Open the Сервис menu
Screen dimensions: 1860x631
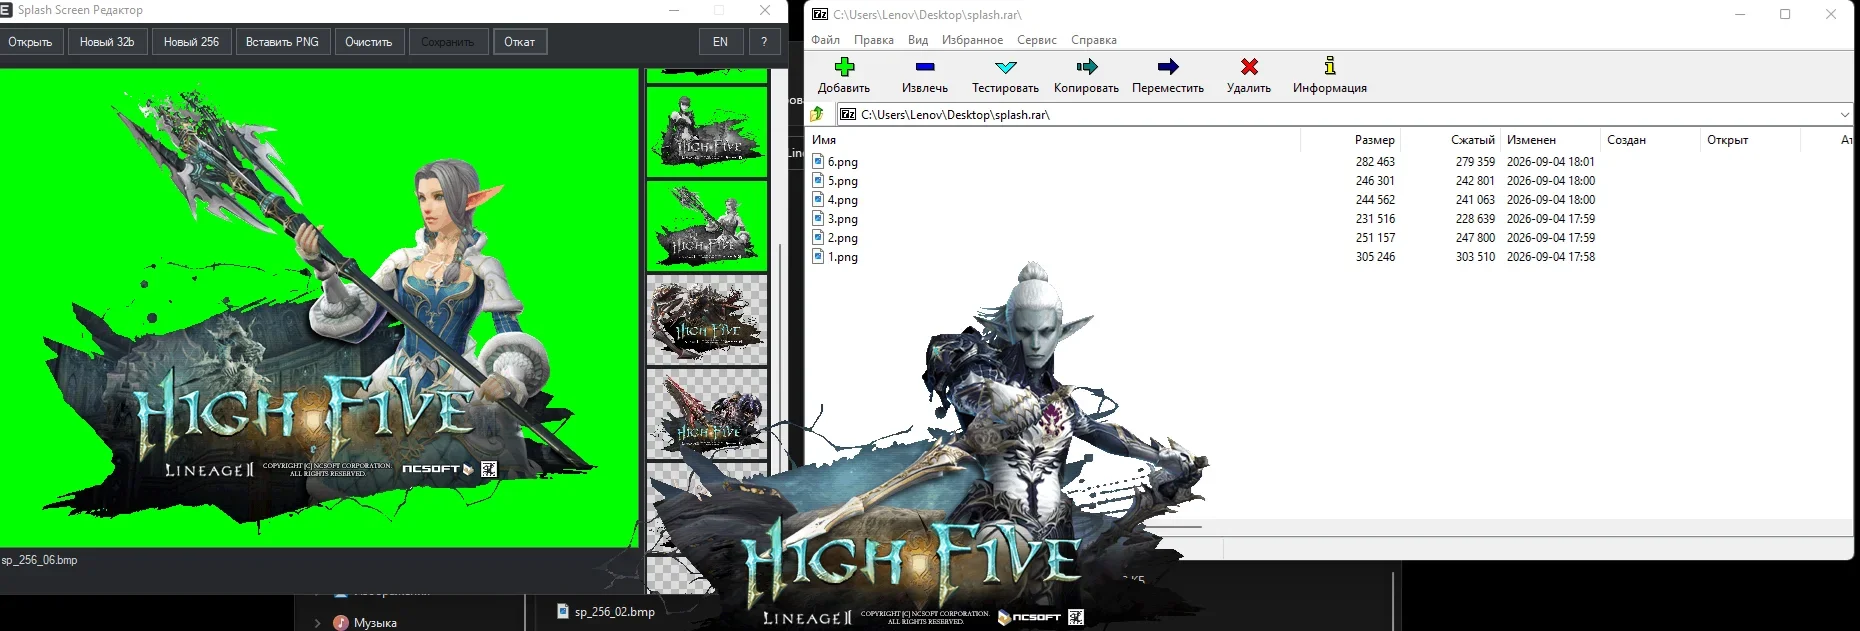pos(1037,40)
